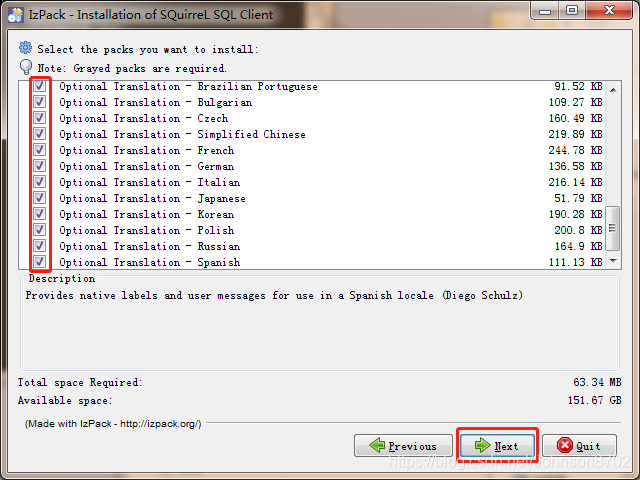Select the 'Optional Translation - Czech' row text
Screen dimensions: 640x480
(x=144, y=118)
